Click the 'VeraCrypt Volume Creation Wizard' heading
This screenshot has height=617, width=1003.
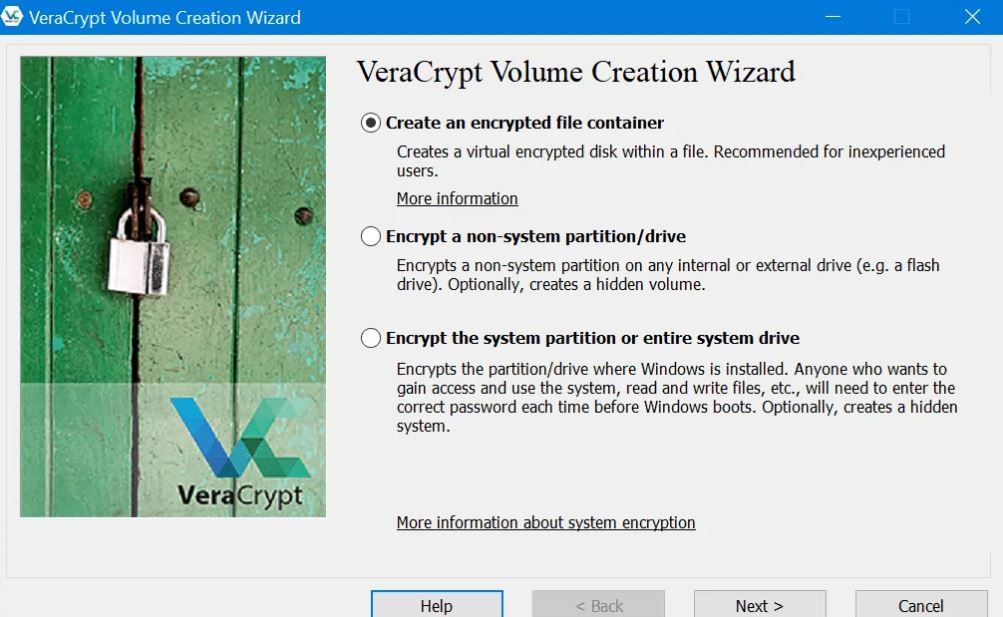[576, 72]
